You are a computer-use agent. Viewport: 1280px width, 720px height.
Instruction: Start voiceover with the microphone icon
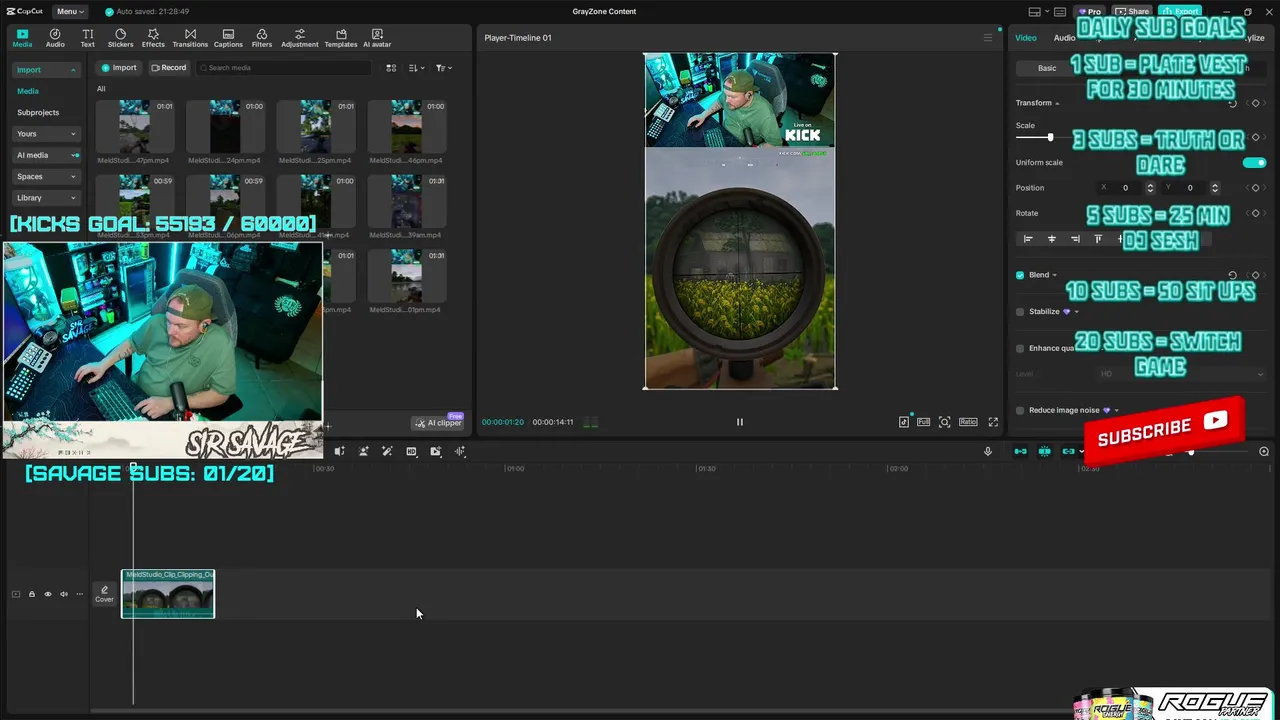point(988,451)
